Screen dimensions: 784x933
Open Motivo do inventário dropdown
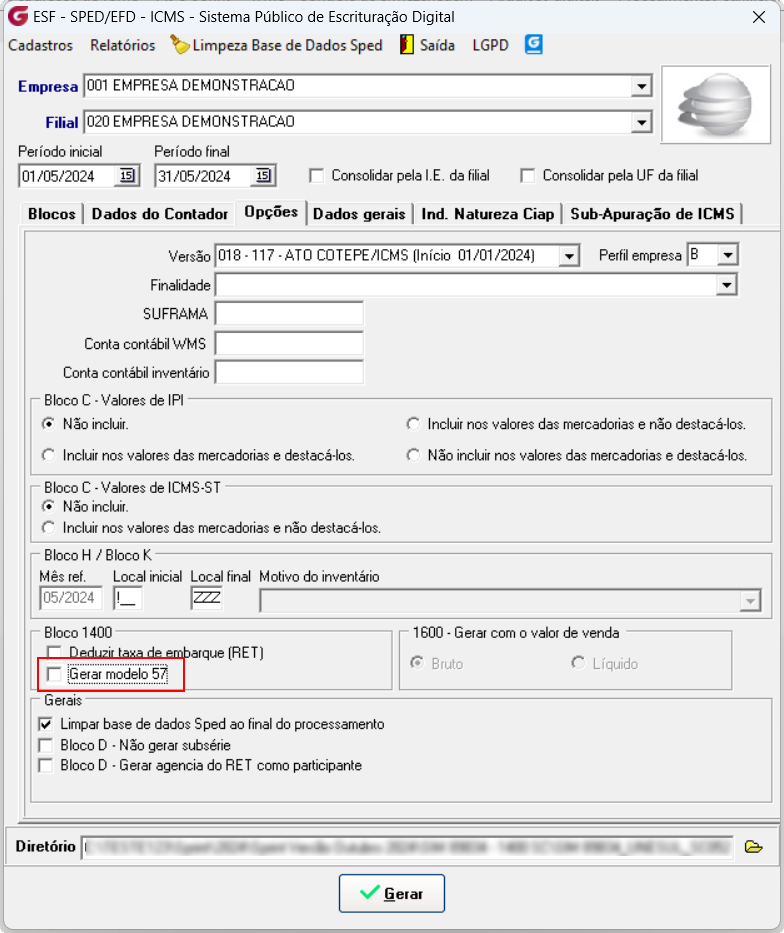(751, 600)
